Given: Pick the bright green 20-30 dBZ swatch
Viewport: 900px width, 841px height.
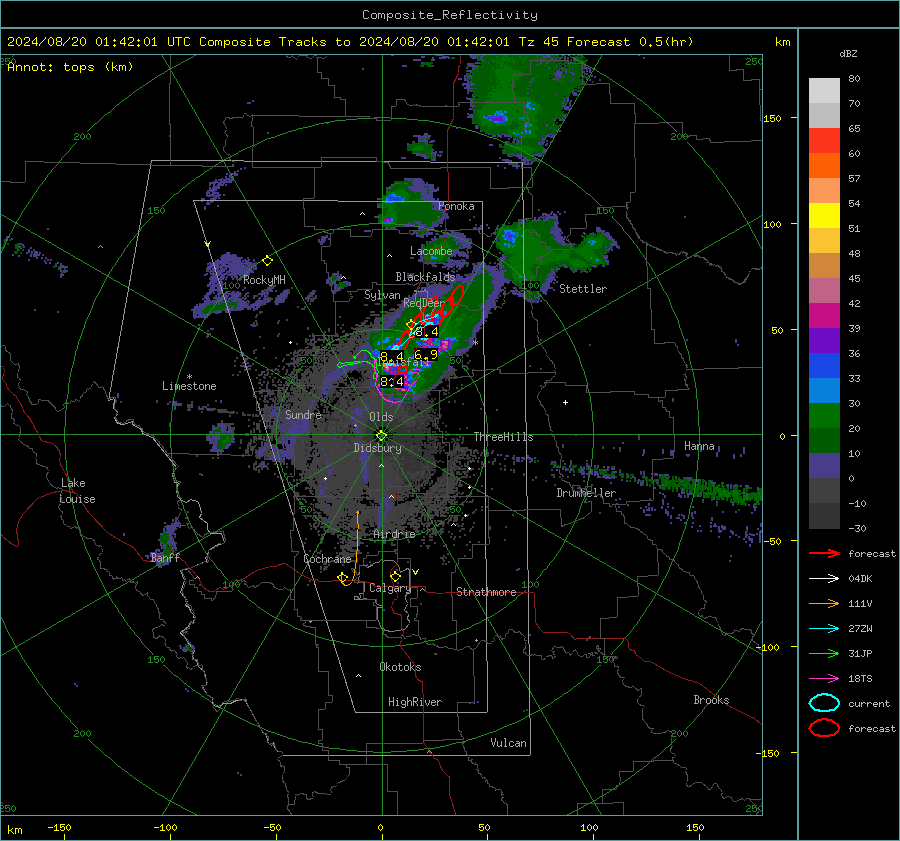Looking at the screenshot, I should pos(824,415).
